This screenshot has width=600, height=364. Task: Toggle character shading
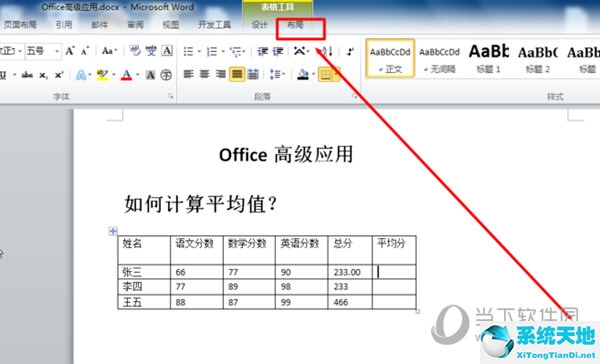[x=150, y=75]
